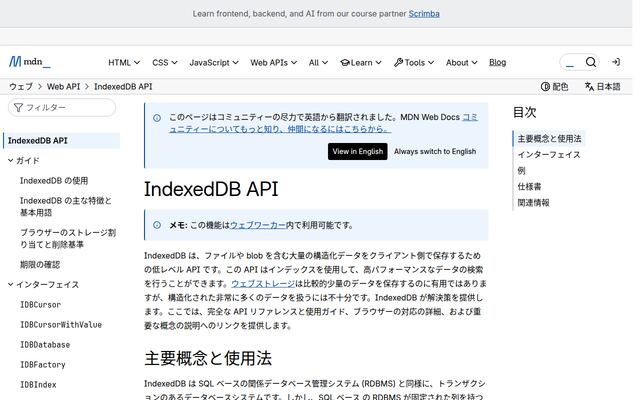Jump to 関連情報 in table of contents
This screenshot has height=400, width=640.
[x=533, y=202]
